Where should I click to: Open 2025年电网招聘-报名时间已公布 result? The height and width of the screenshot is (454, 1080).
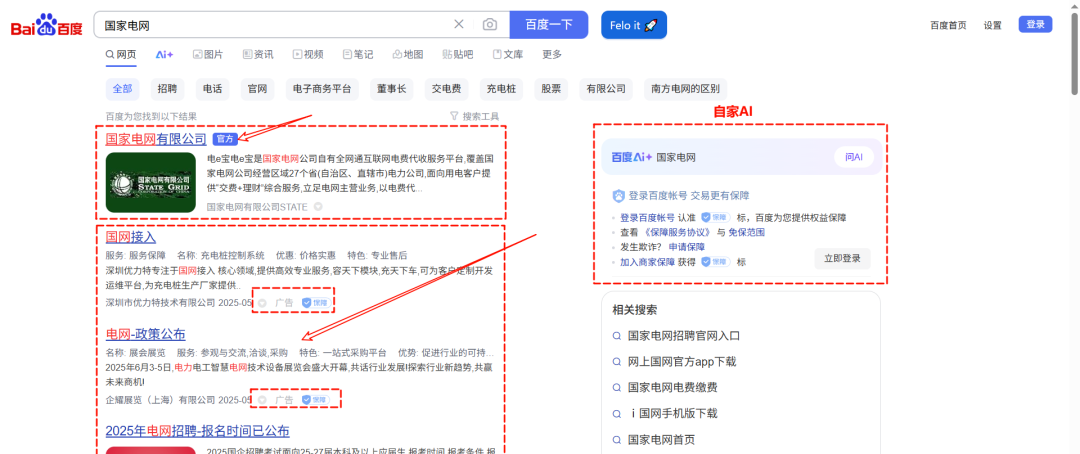click(198, 431)
